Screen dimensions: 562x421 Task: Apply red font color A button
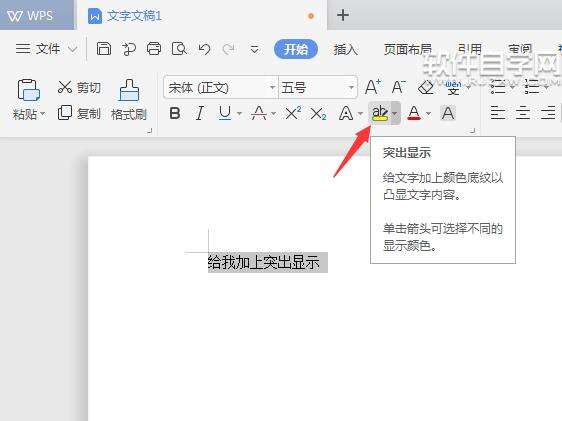[x=414, y=113]
